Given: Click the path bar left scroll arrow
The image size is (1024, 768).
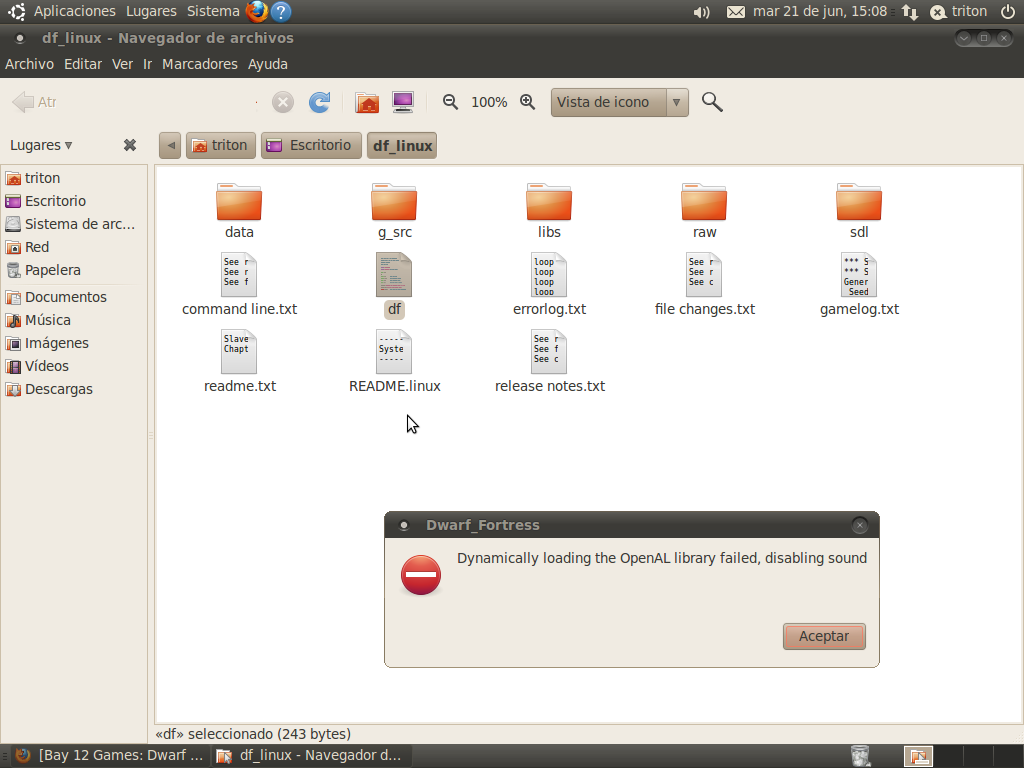Looking at the screenshot, I should point(170,145).
